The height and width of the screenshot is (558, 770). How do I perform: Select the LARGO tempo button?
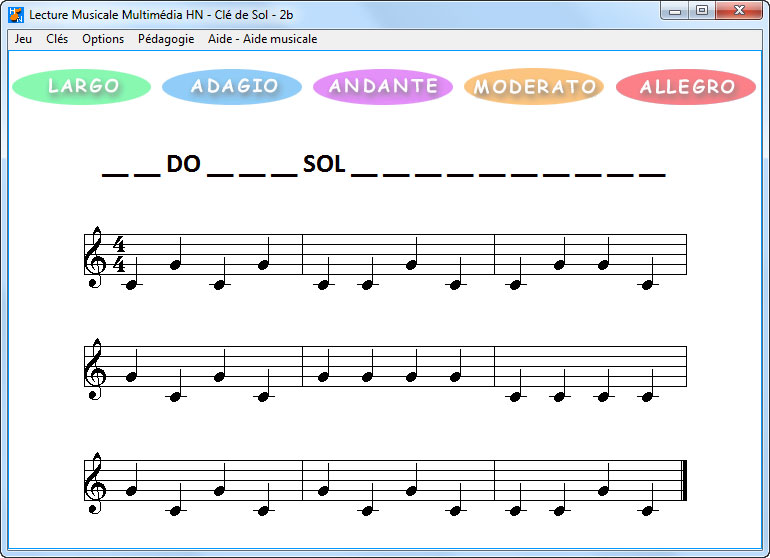tap(82, 86)
